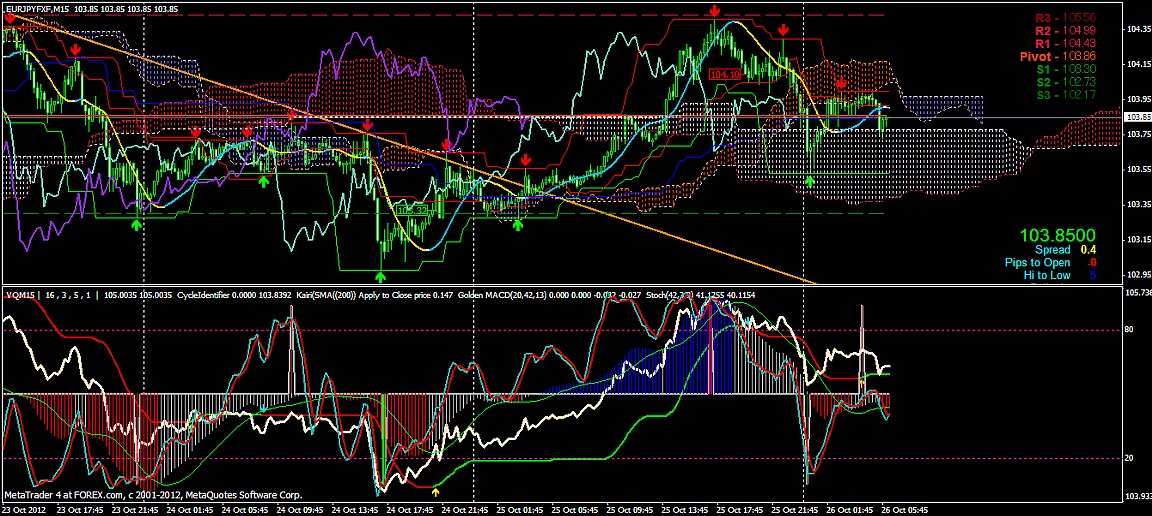Click the lowest green buy arrow
Viewport: 1152px width, 516px height.
[381, 275]
